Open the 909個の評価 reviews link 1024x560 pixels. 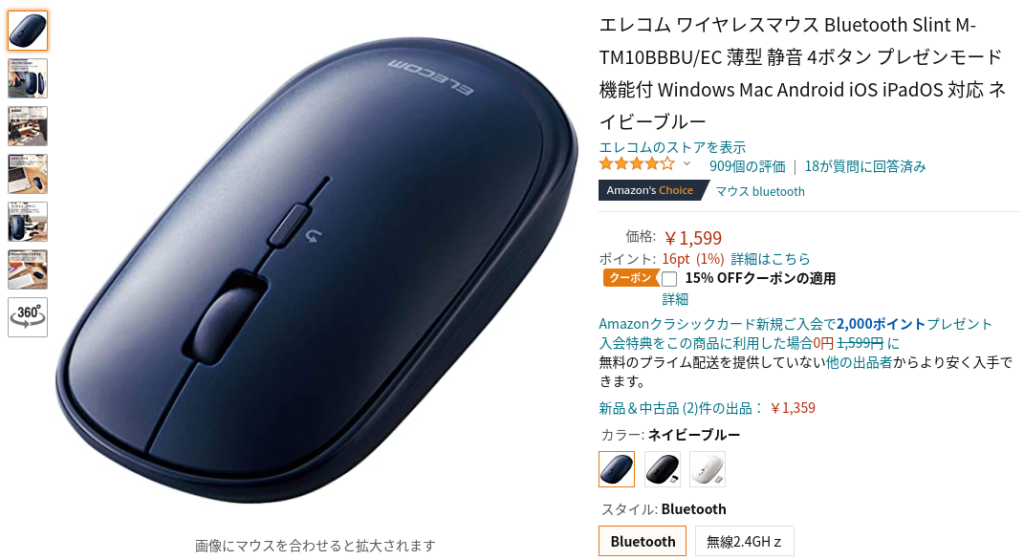[x=747, y=166]
